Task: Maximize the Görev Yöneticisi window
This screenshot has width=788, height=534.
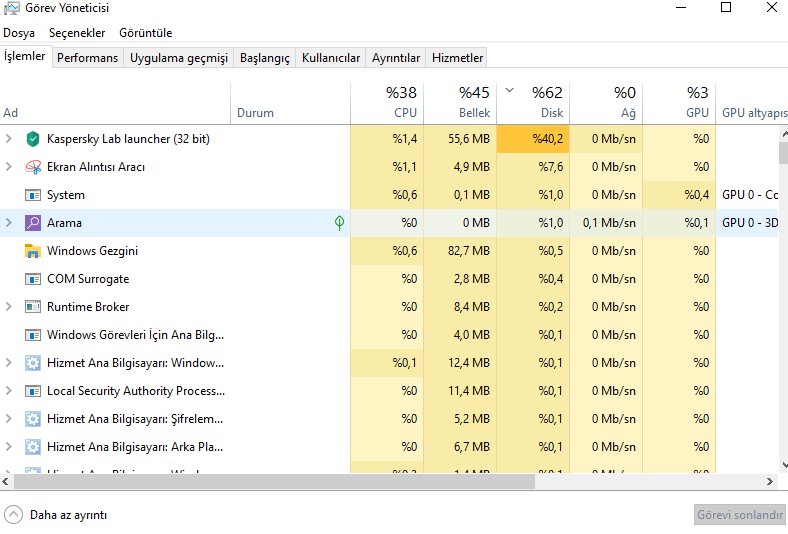Action: point(726,8)
